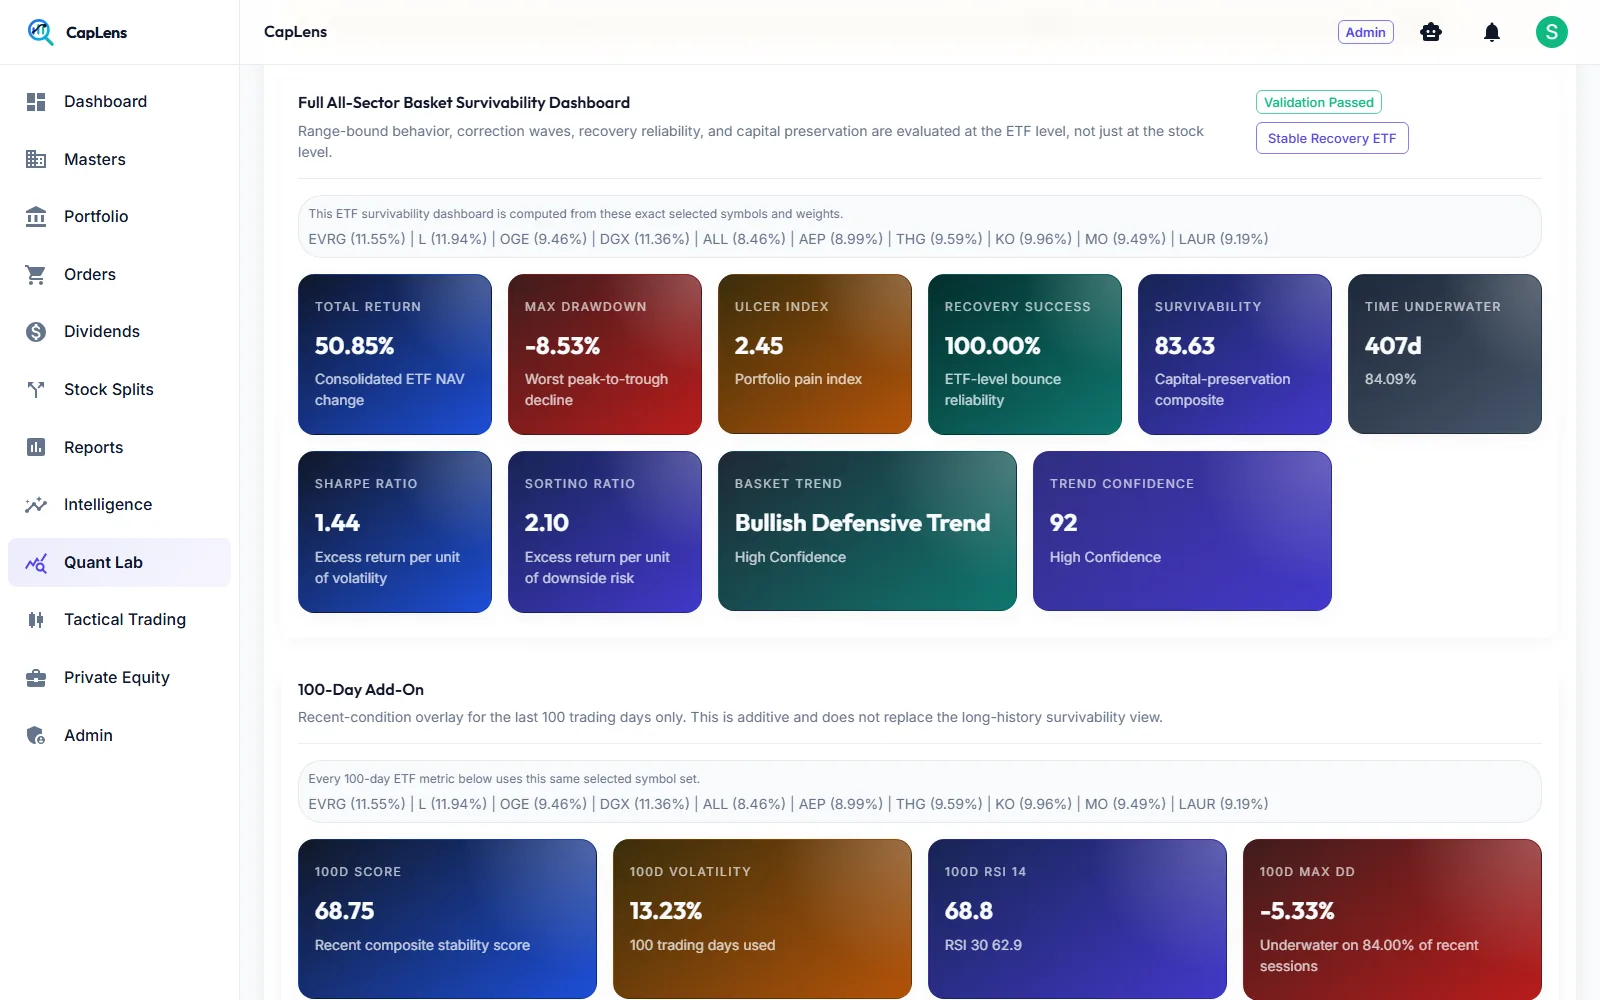Screen dimensions: 1600x1000
Task: Click the Sortino Ratio 2.10 card
Action: pos(605,532)
